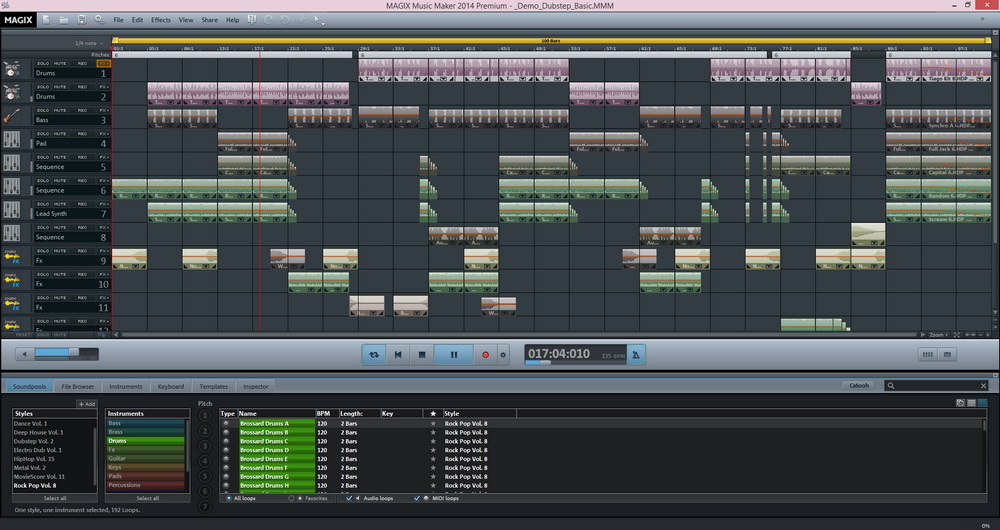Click the Fx track 9 icon
Screen dimensions: 1000x530
(x=11, y=256)
